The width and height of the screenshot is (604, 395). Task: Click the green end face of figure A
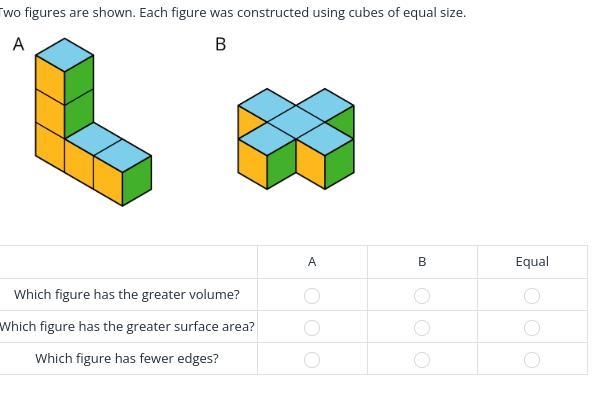click(x=137, y=181)
